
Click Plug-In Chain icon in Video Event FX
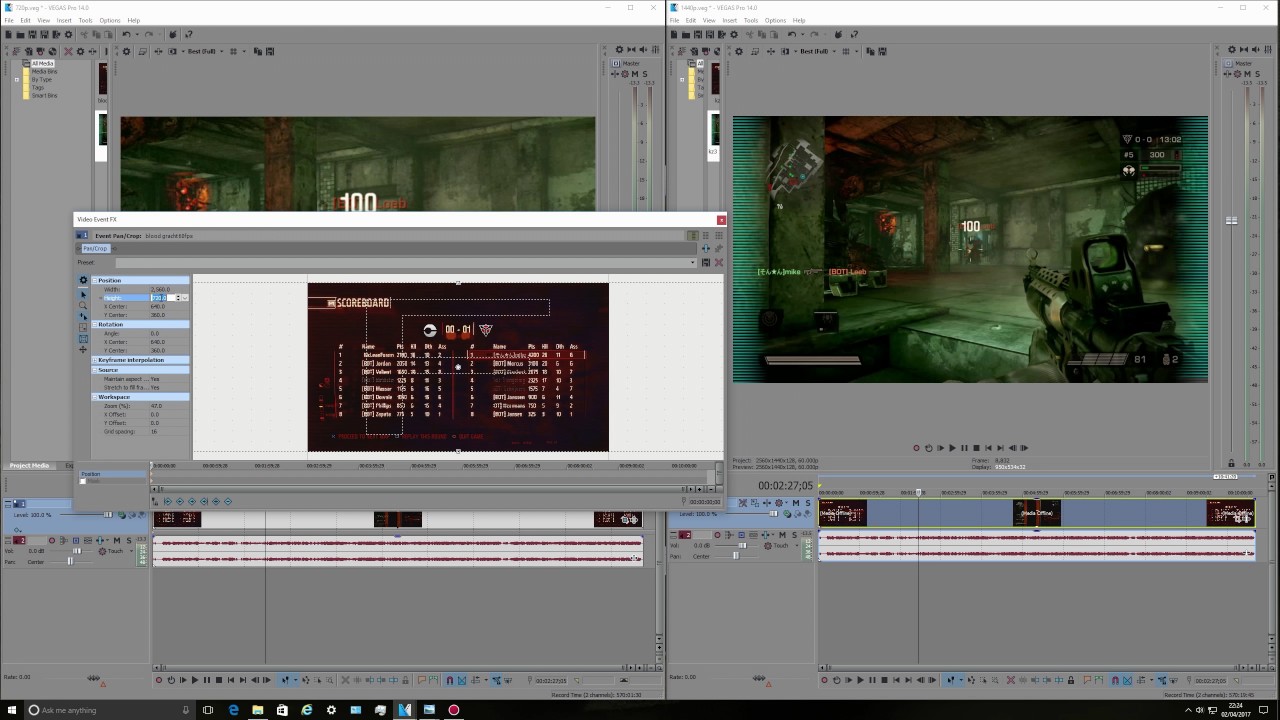click(x=705, y=248)
